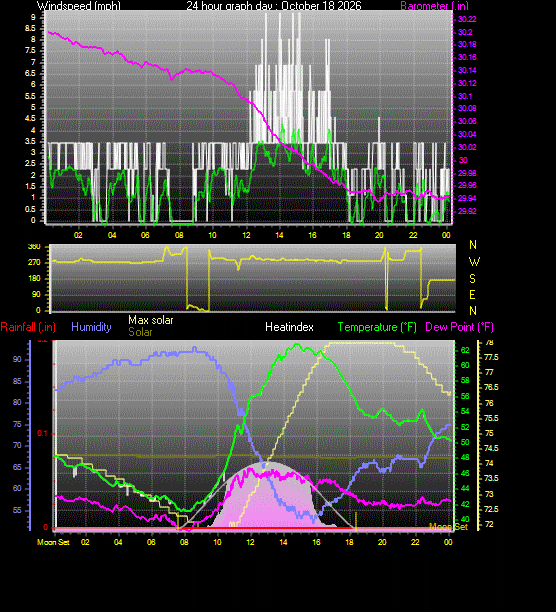Viewport: 556px width, 612px height.
Task: Click hour '08' under the windspeed graph
Action: (179, 235)
